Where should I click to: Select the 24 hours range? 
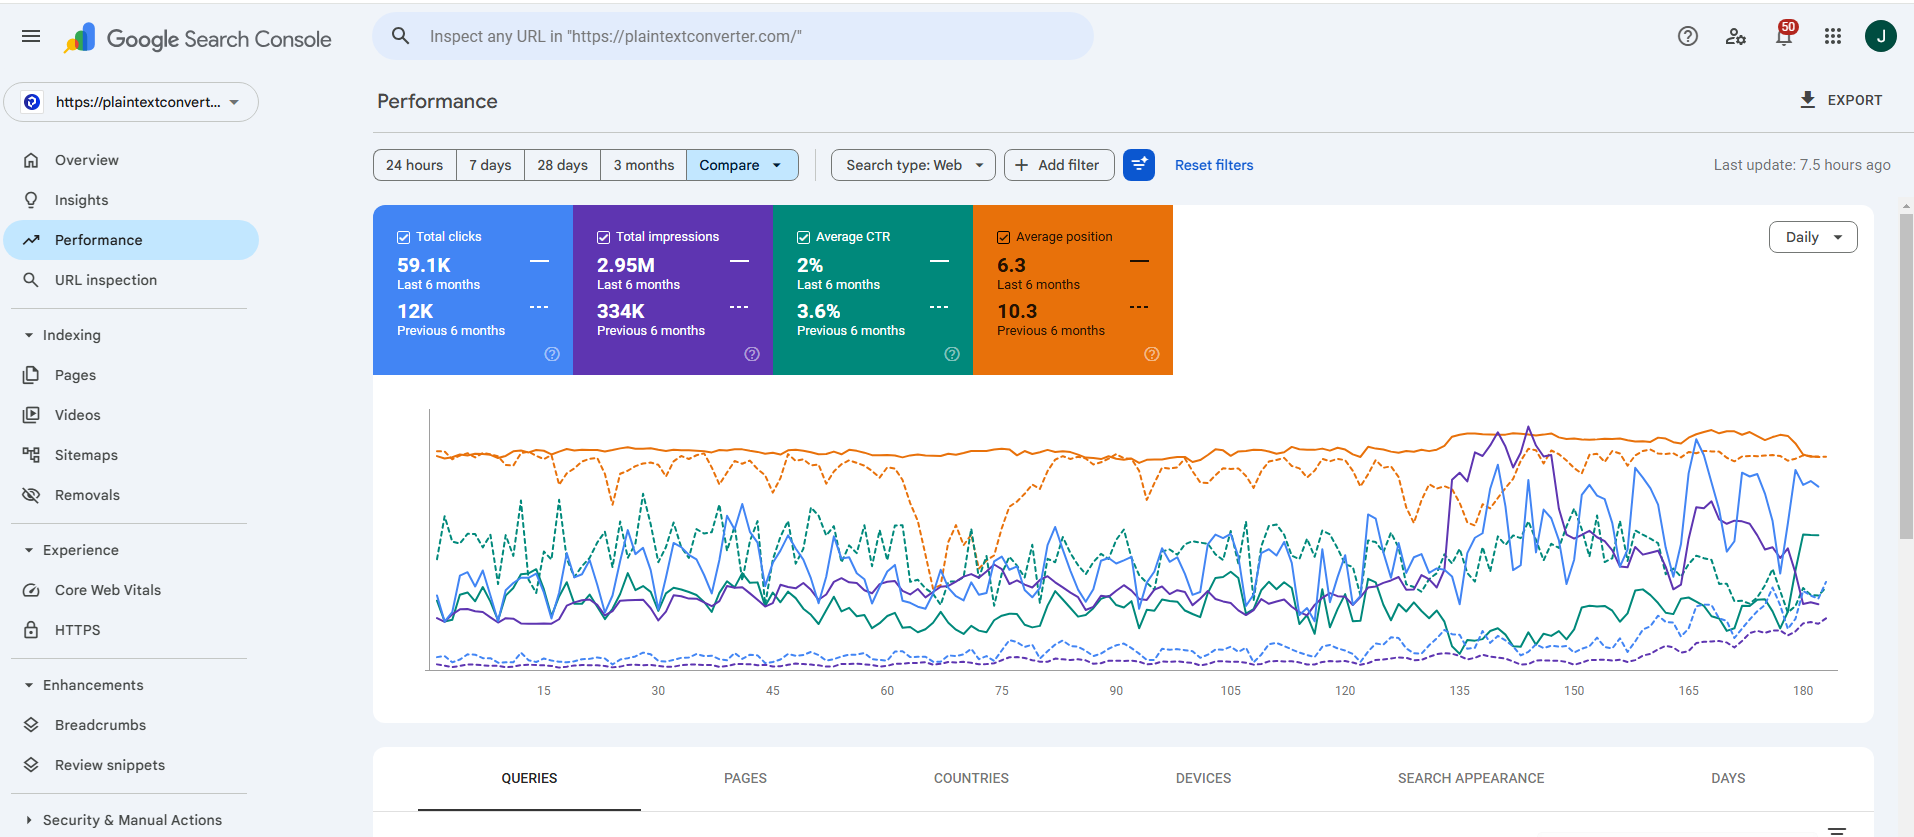414,165
